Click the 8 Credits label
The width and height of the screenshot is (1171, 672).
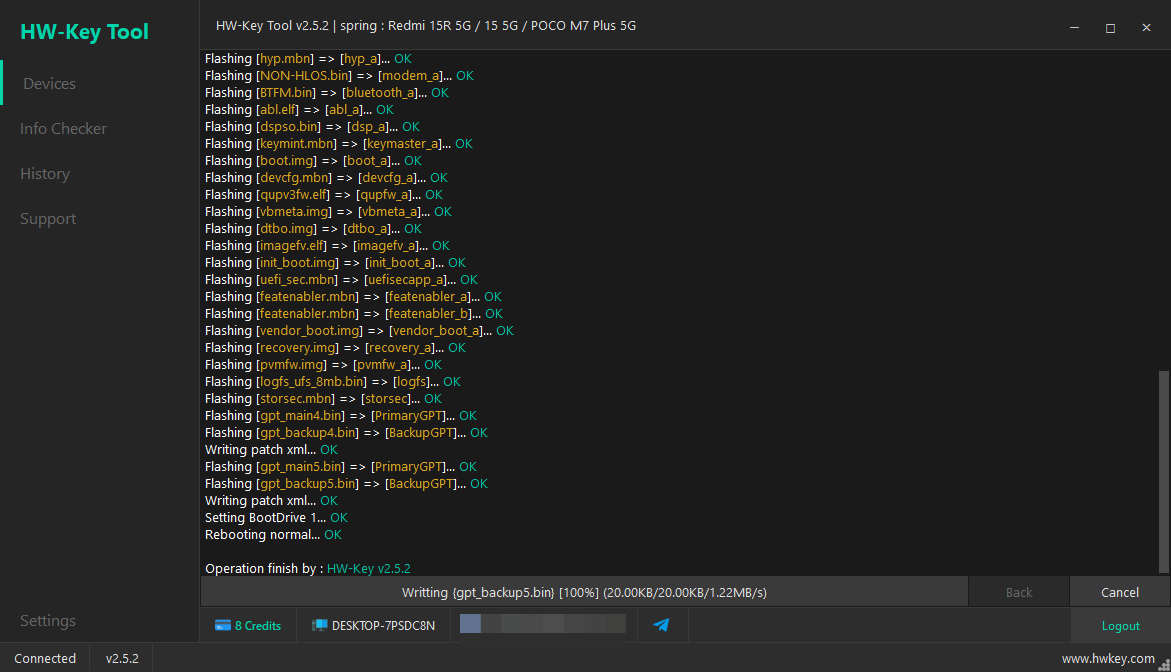pyautogui.click(x=258, y=626)
